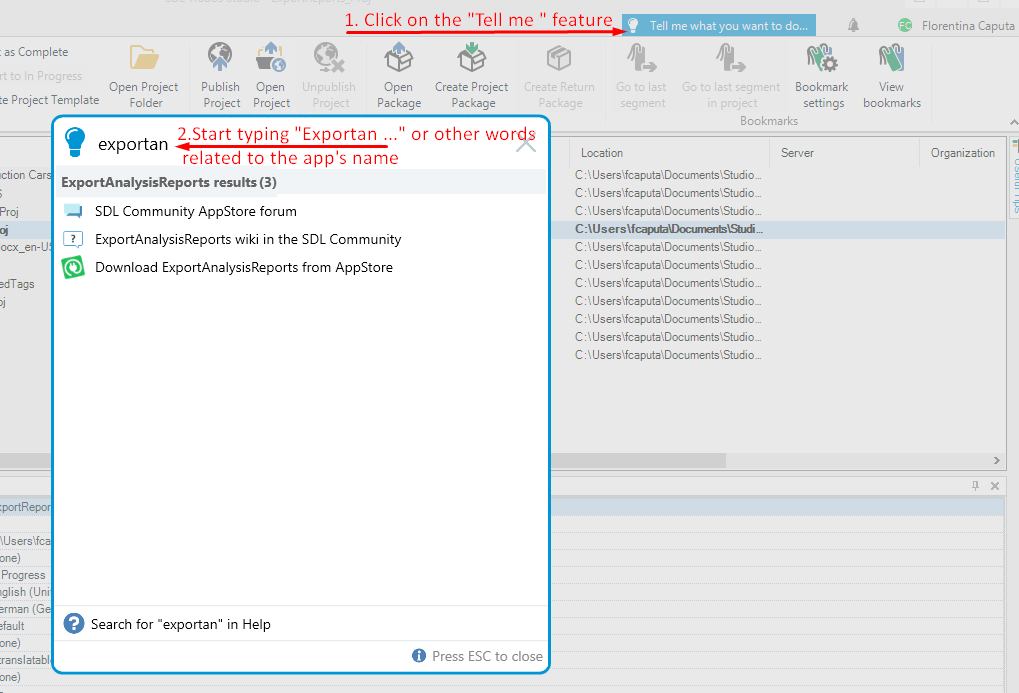This screenshot has height=693, width=1019.
Task: Click the ExportAnalysisReports results (3) heading
Action: 169,182
